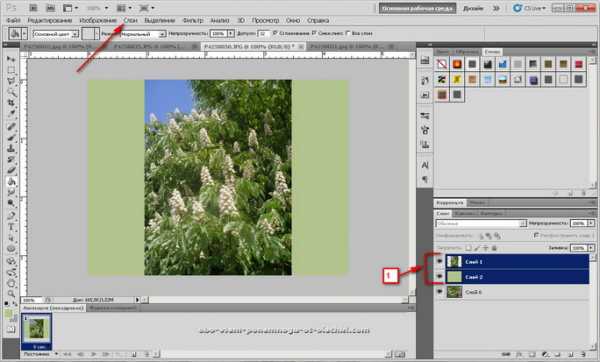Open the Слои menu in menu bar

[130, 20]
